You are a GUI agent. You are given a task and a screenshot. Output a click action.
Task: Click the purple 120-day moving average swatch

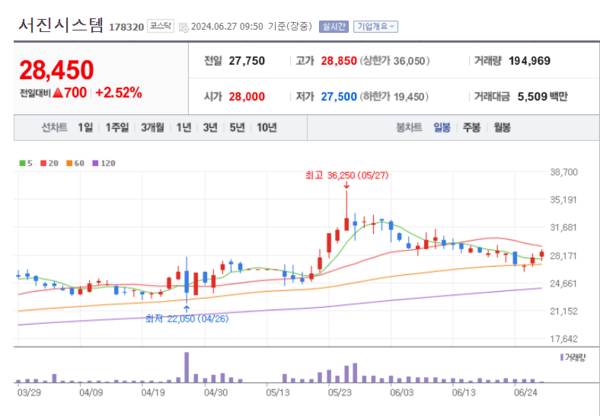click(95, 163)
